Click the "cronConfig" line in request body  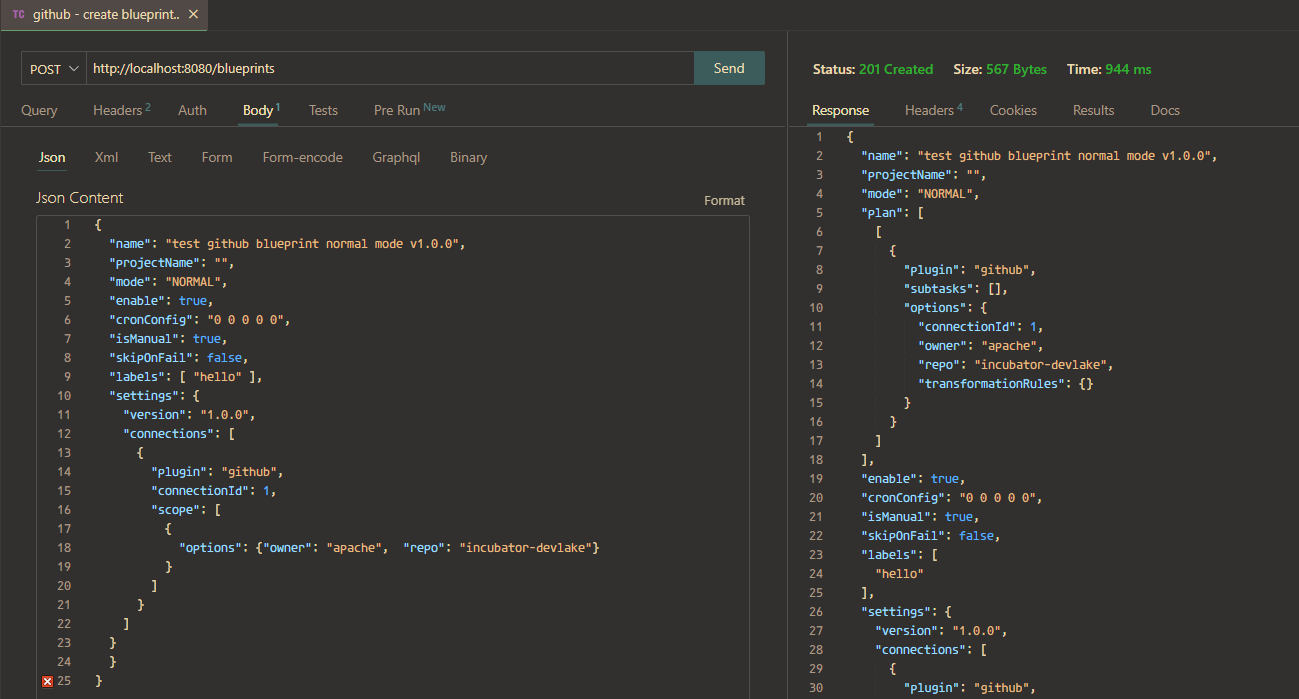point(199,319)
